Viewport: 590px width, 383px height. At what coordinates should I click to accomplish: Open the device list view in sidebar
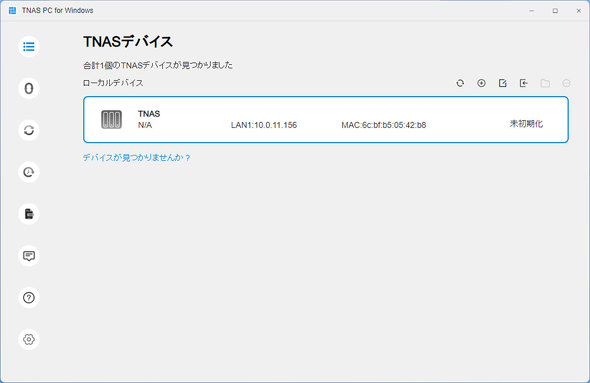click(x=29, y=47)
